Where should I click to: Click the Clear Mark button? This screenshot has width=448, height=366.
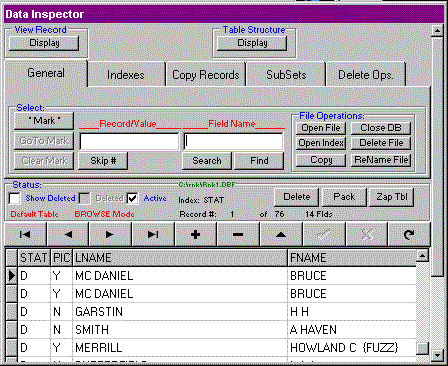click(x=44, y=161)
